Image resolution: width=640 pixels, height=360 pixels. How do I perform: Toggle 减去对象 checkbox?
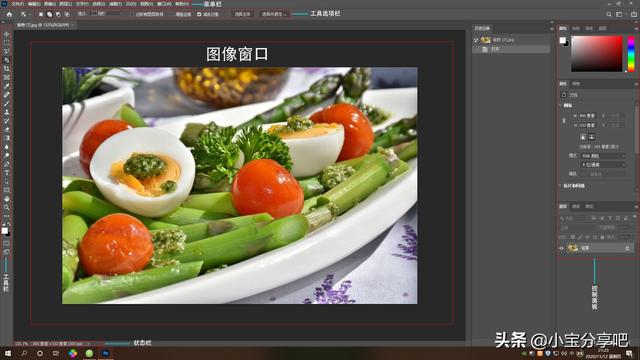click(199, 14)
